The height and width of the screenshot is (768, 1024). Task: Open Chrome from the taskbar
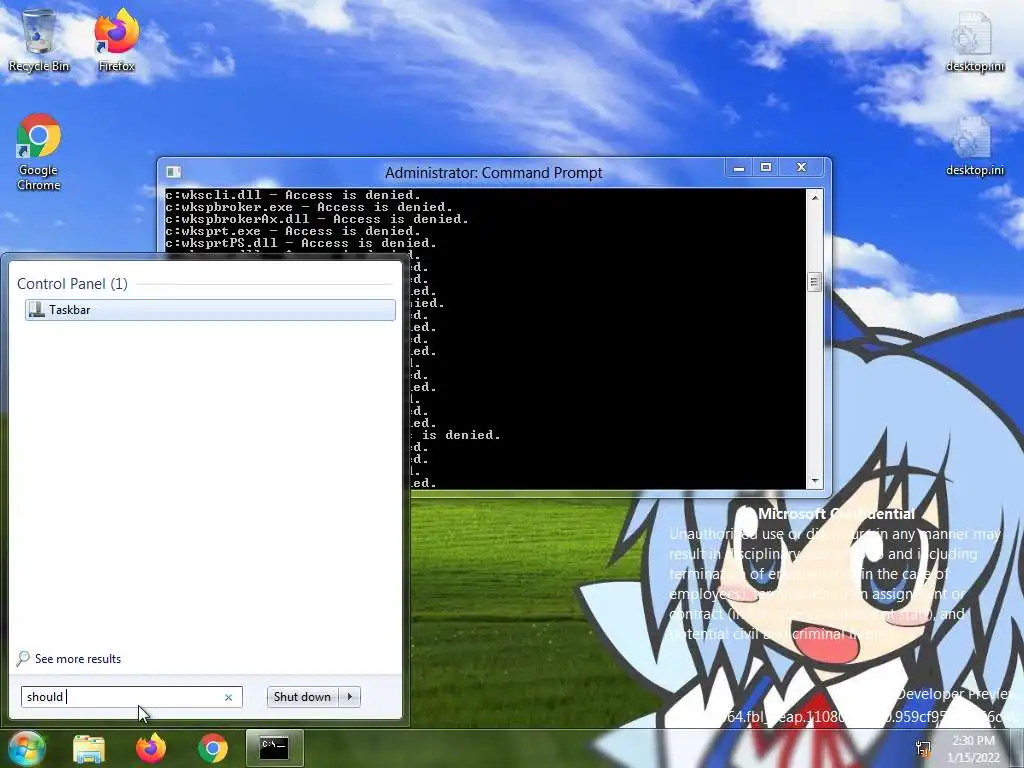213,748
